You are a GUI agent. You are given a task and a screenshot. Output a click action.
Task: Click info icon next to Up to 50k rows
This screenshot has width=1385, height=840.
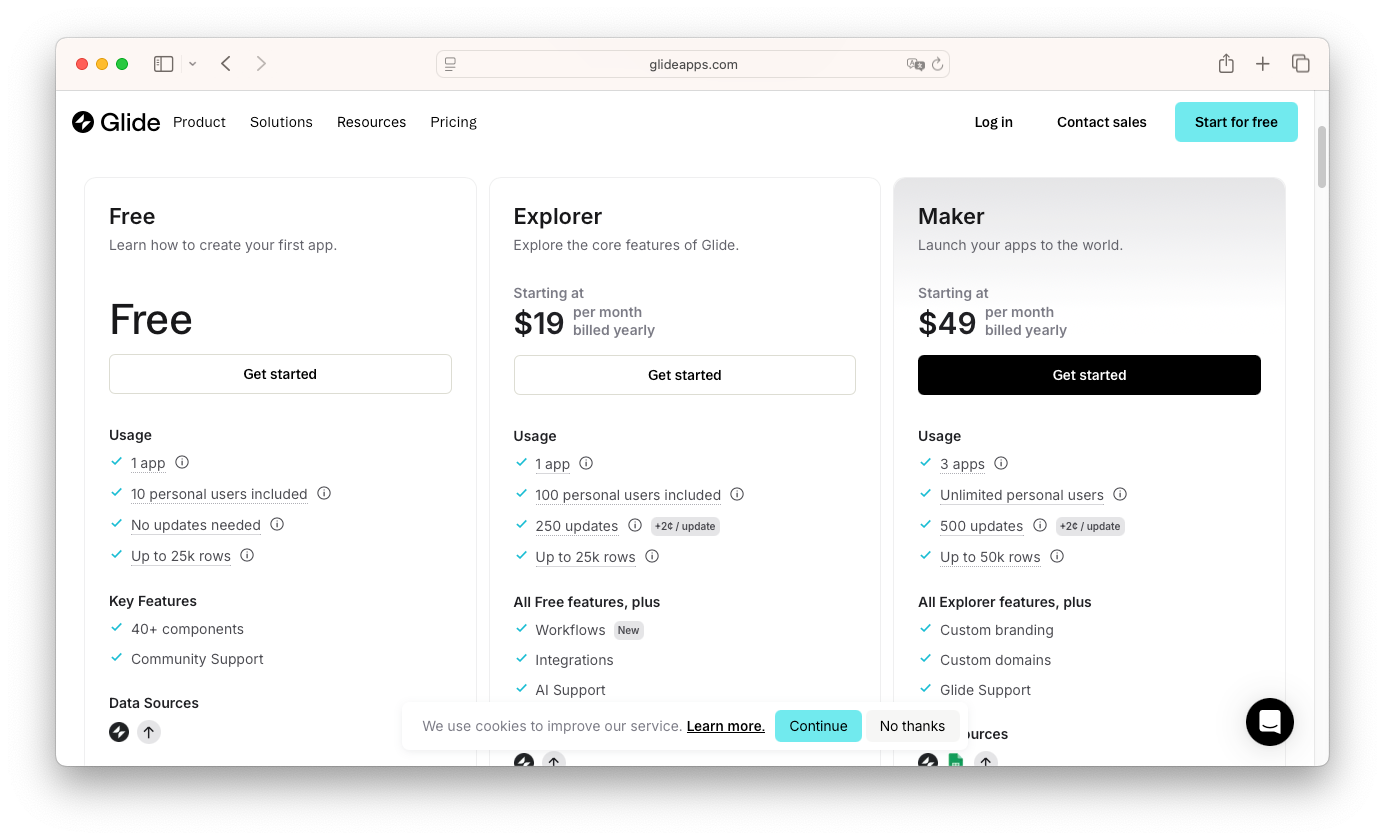tap(1057, 557)
